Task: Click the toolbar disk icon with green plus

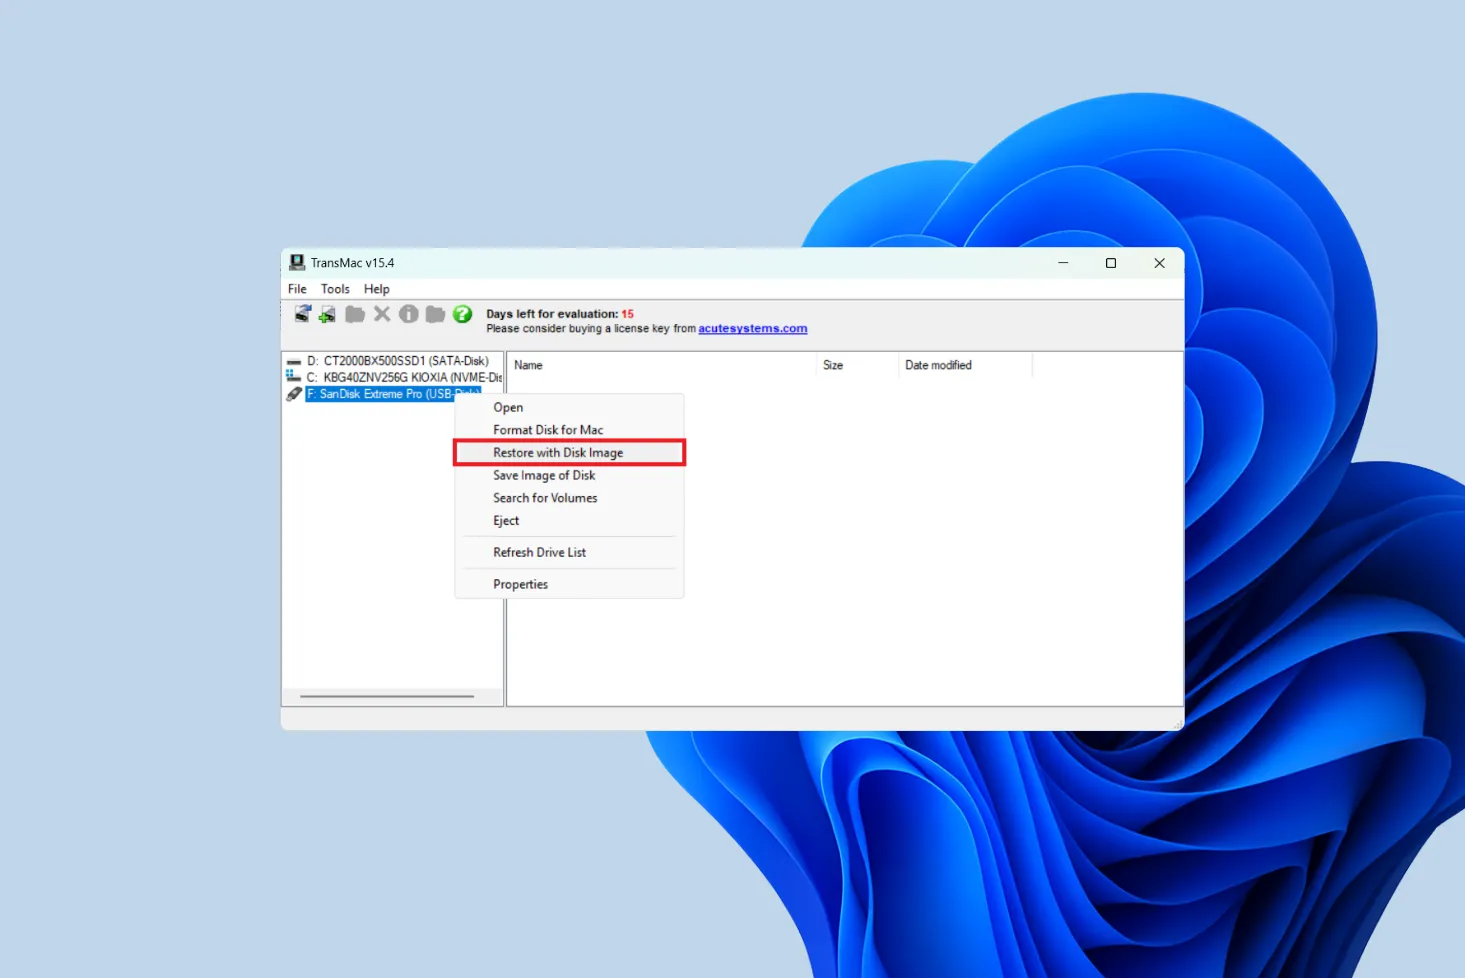Action: pos(327,315)
